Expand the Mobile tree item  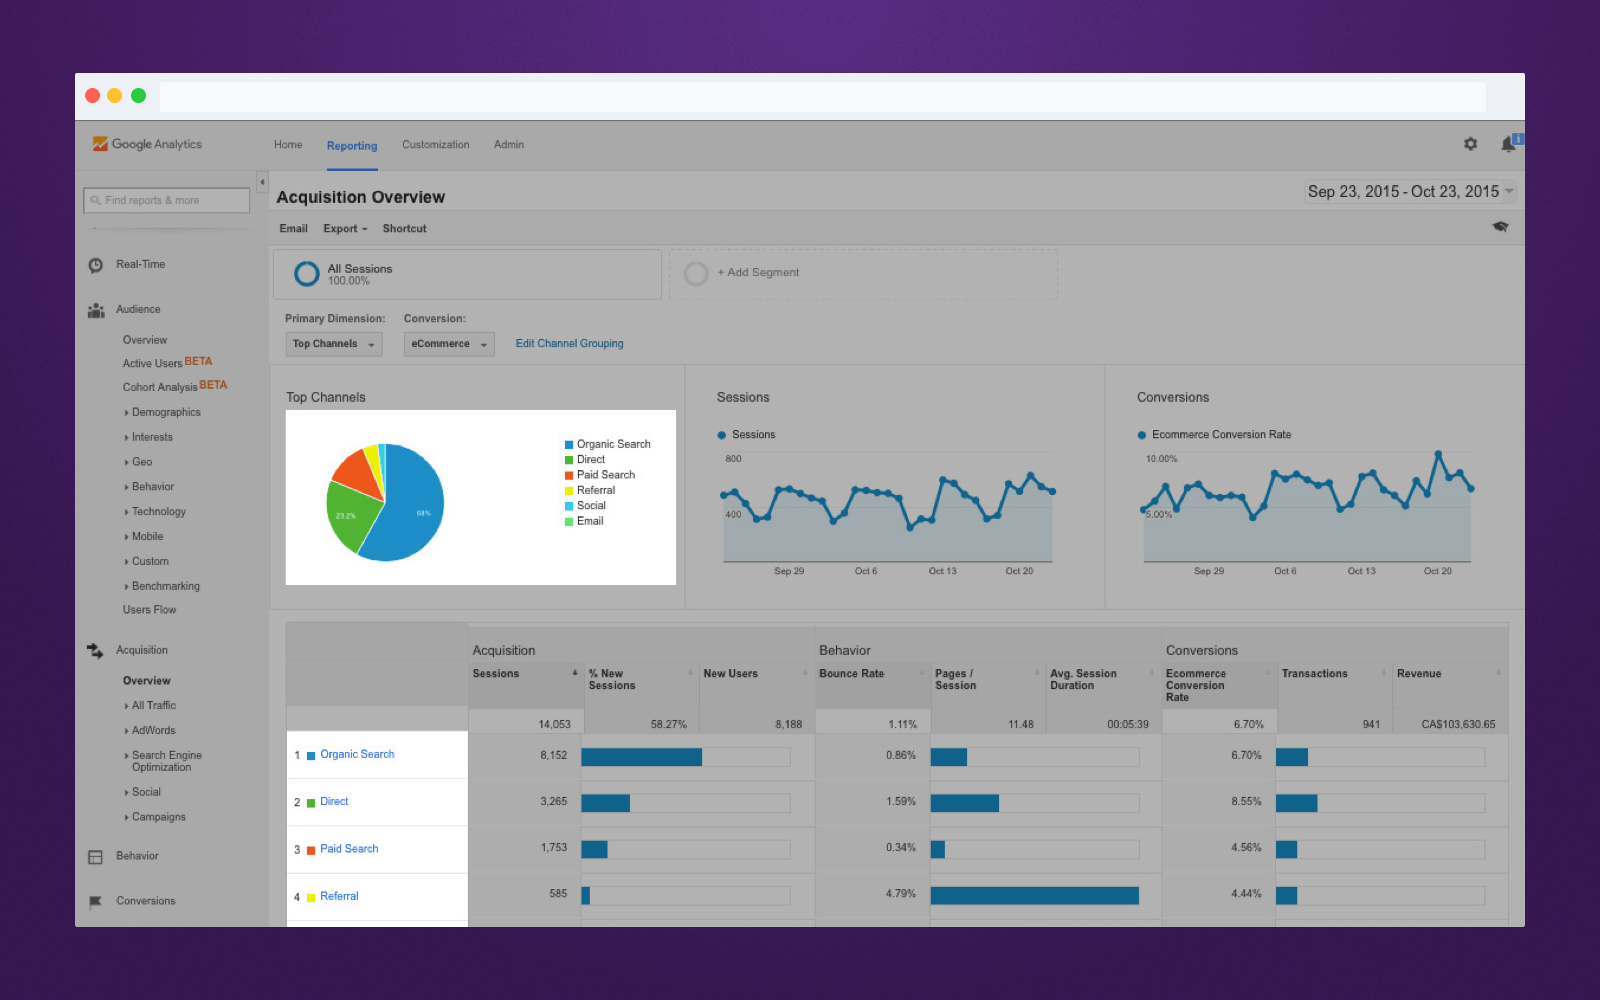coord(143,537)
